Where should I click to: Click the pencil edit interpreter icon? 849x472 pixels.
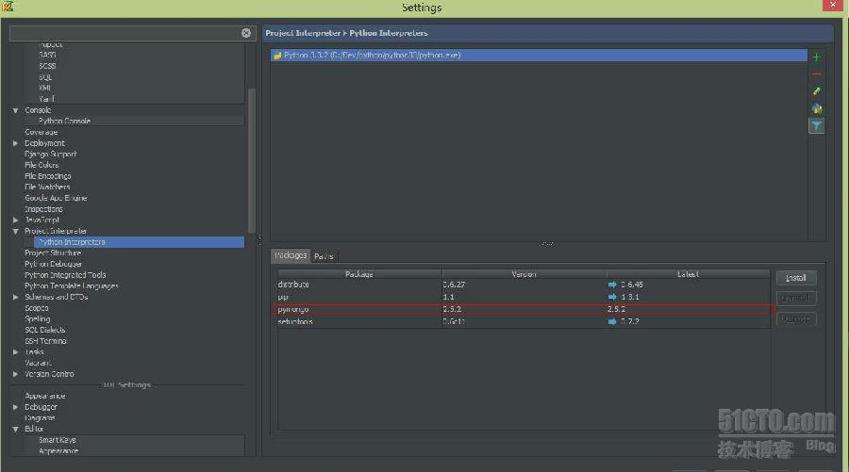tap(816, 91)
